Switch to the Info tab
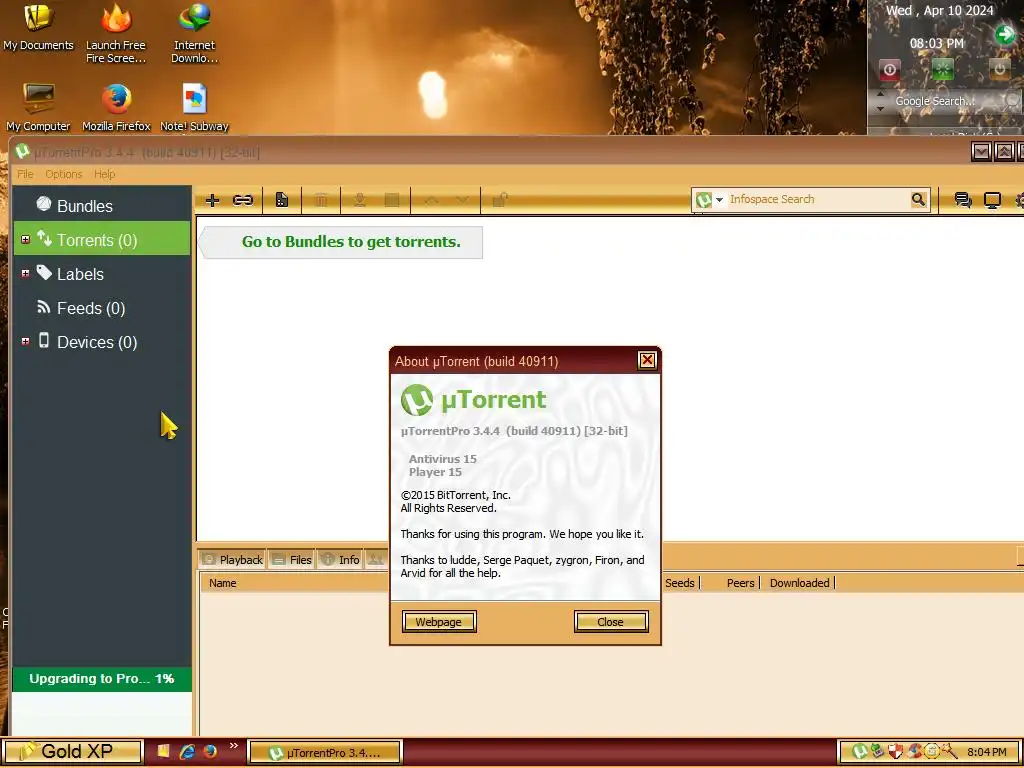Image resolution: width=1024 pixels, height=768 pixels. (340, 560)
